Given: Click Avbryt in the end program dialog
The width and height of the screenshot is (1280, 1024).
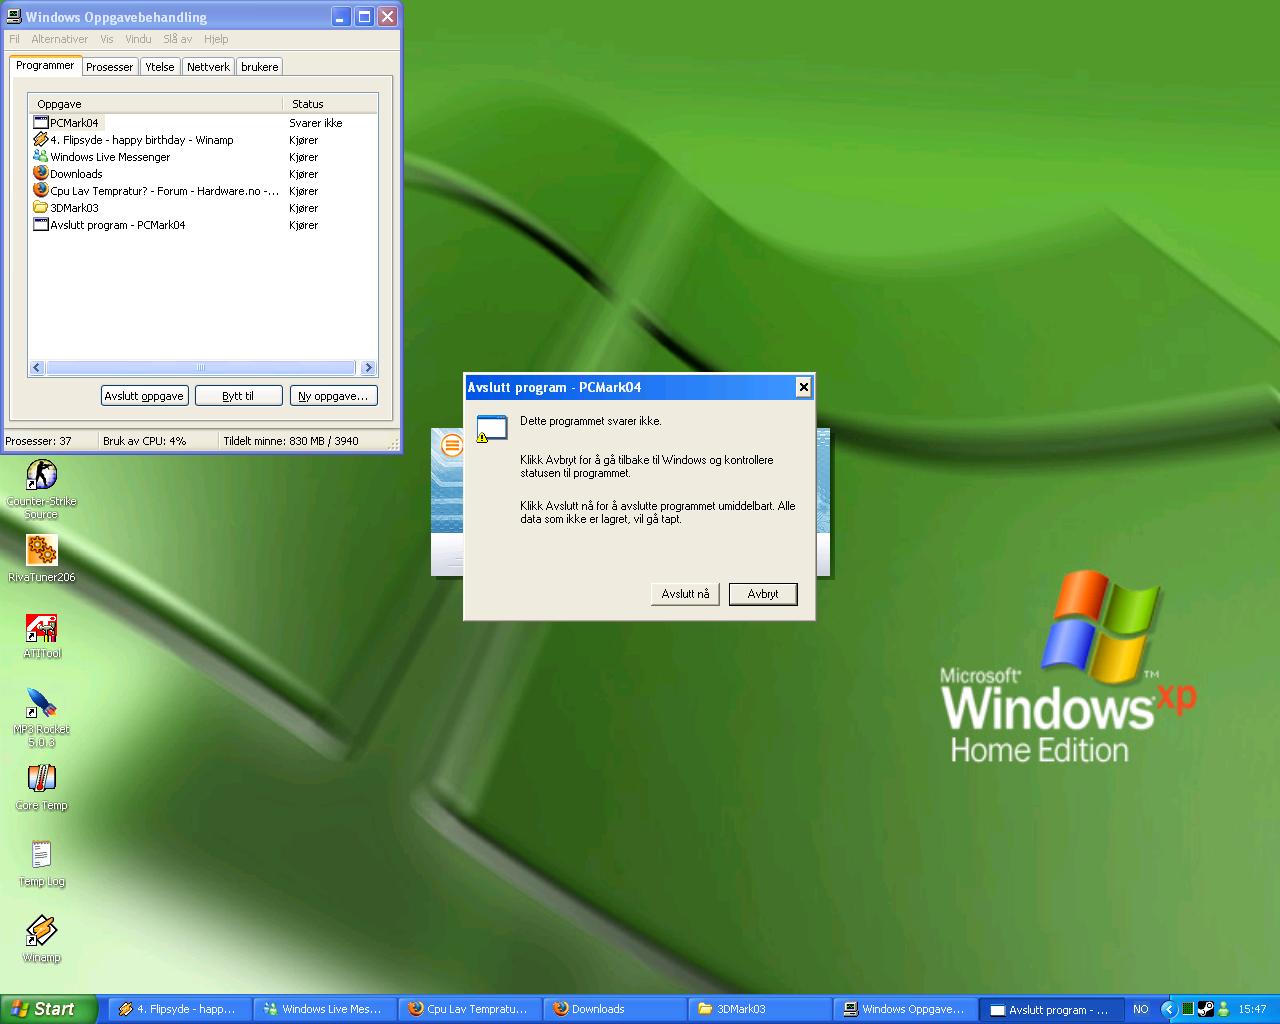Looking at the screenshot, I should [x=763, y=594].
